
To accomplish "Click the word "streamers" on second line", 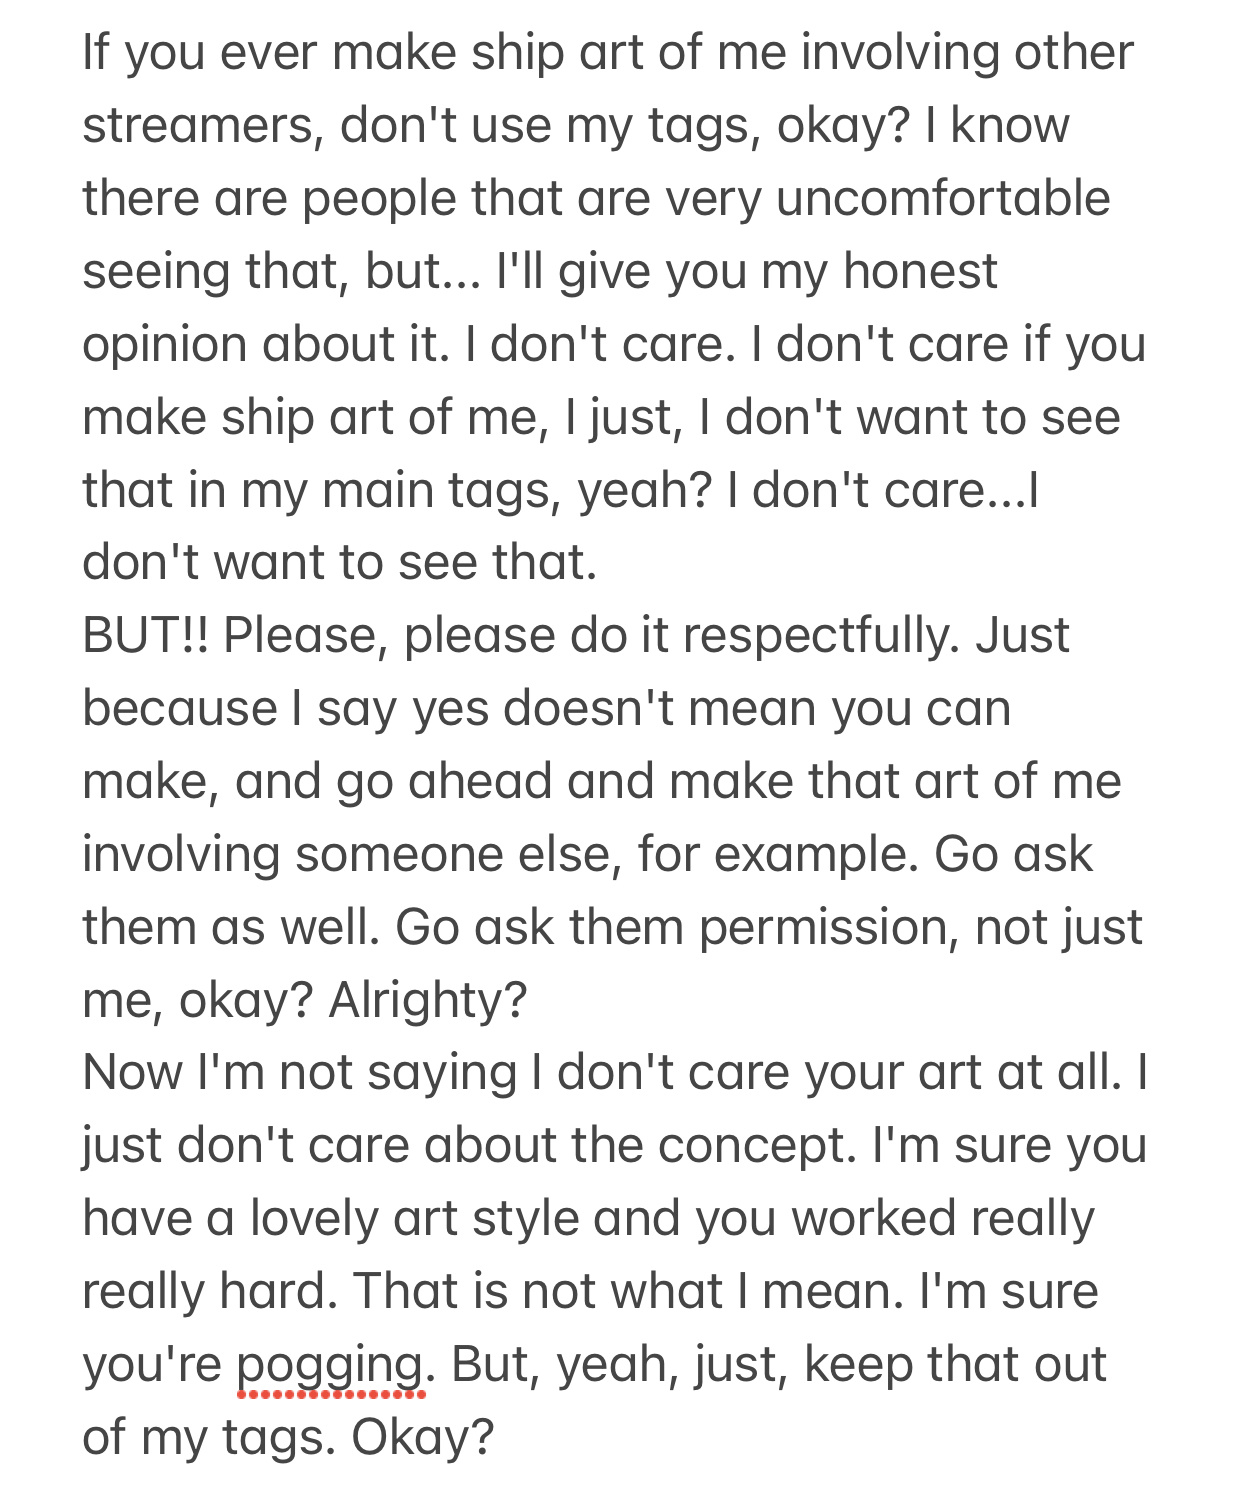I will (x=201, y=127).
